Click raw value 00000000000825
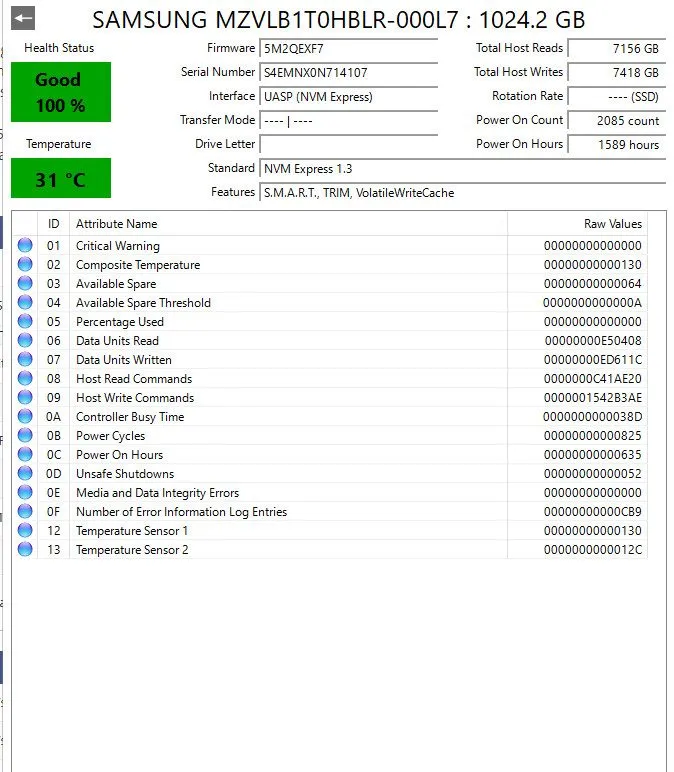674x772 pixels. point(593,436)
